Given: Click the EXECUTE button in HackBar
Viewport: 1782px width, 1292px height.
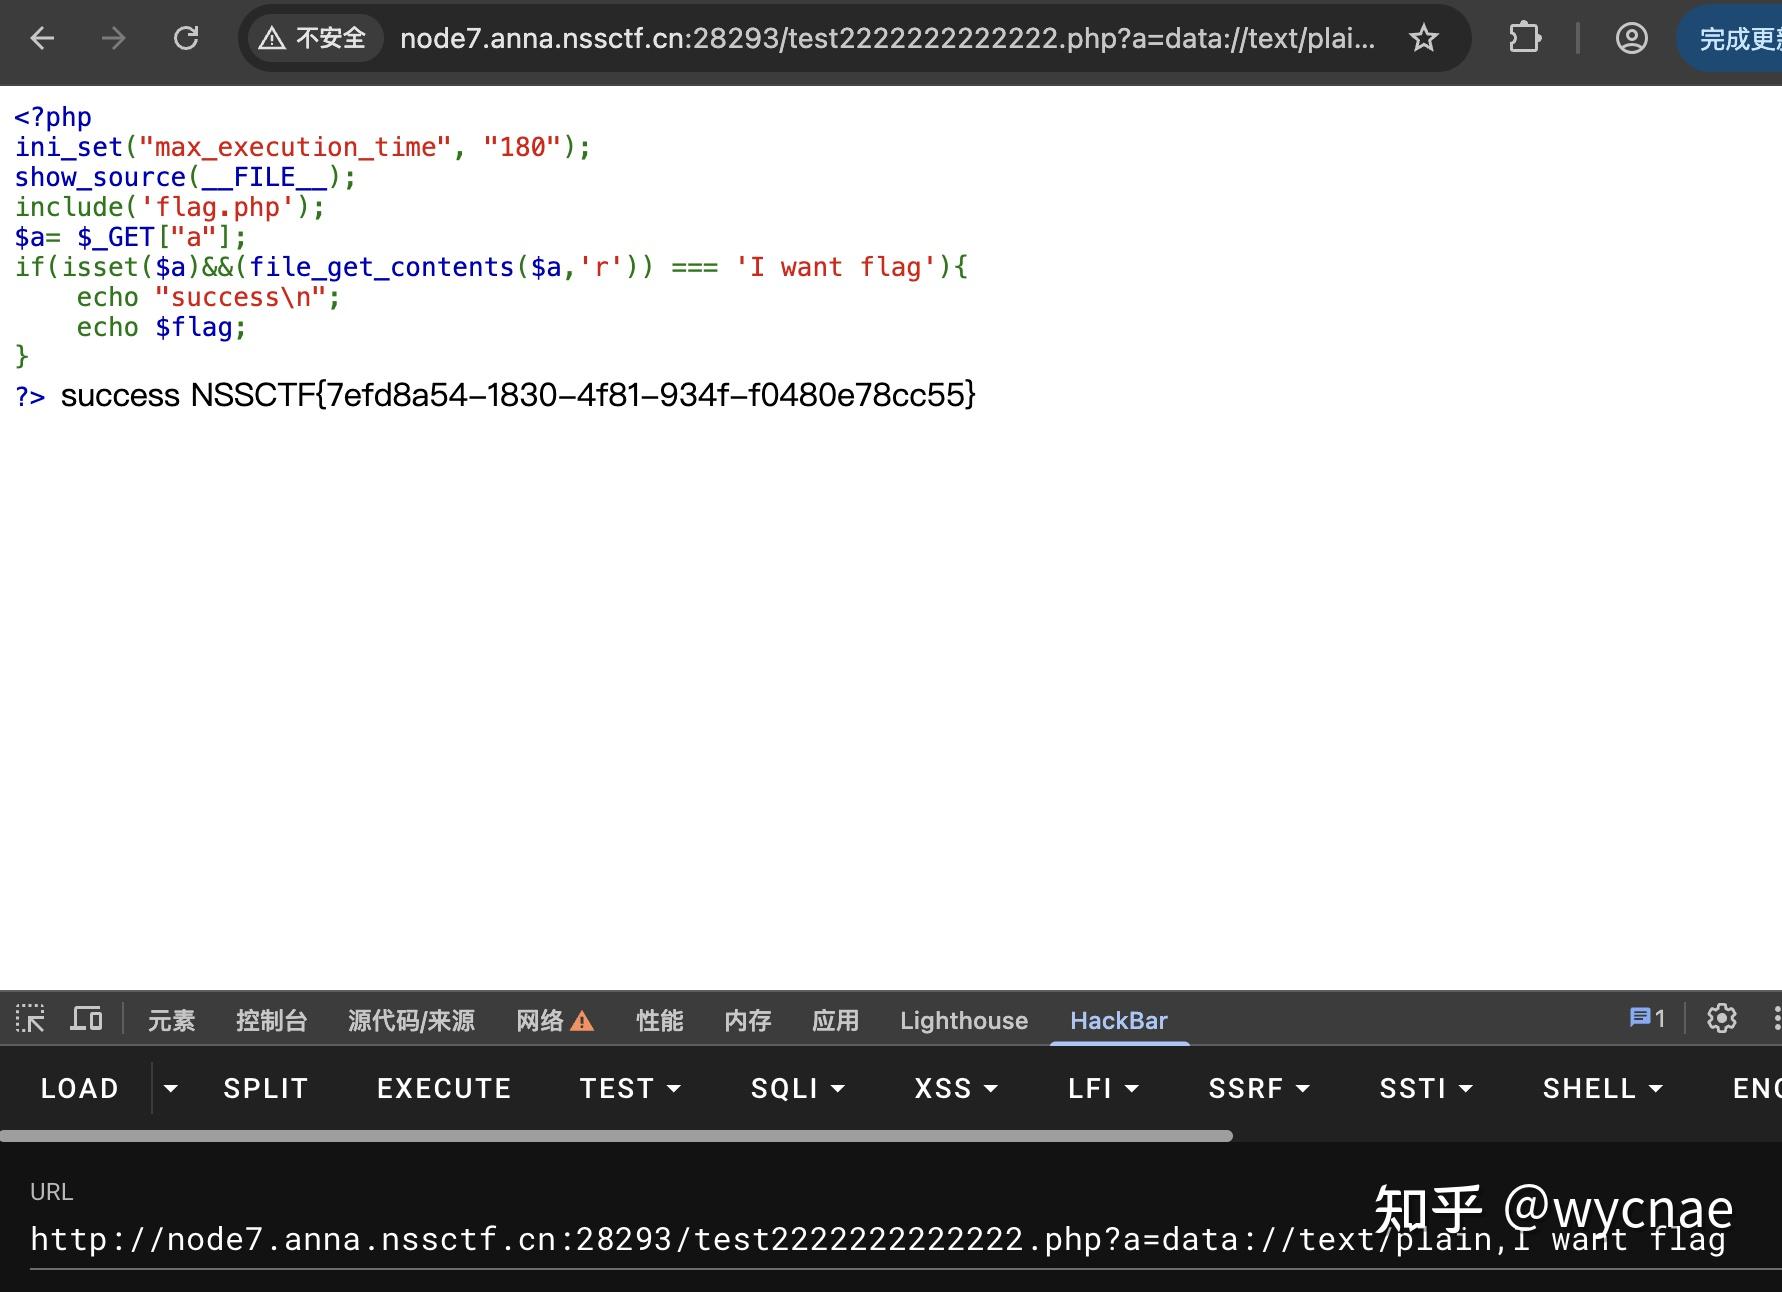Looking at the screenshot, I should pyautogui.click(x=443, y=1088).
